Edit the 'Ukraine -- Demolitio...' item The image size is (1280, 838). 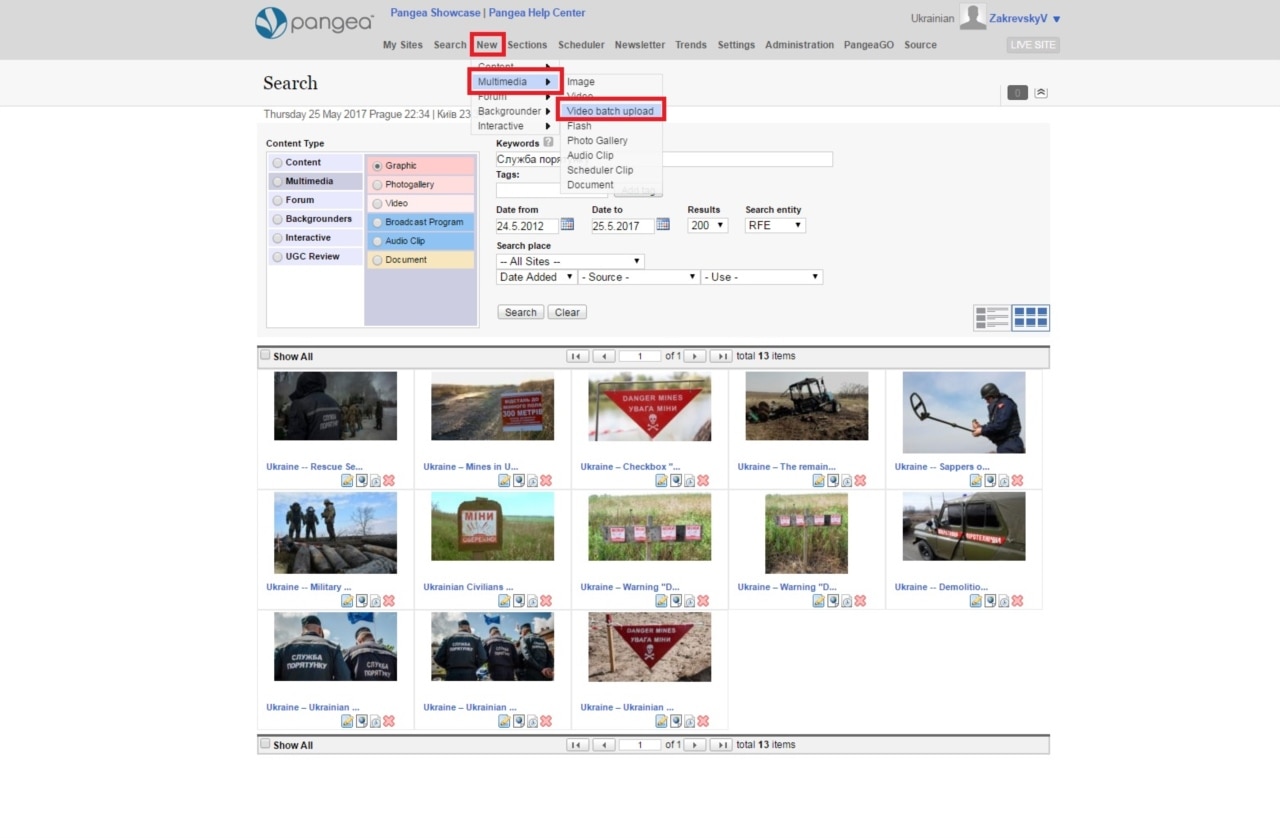(x=975, y=601)
